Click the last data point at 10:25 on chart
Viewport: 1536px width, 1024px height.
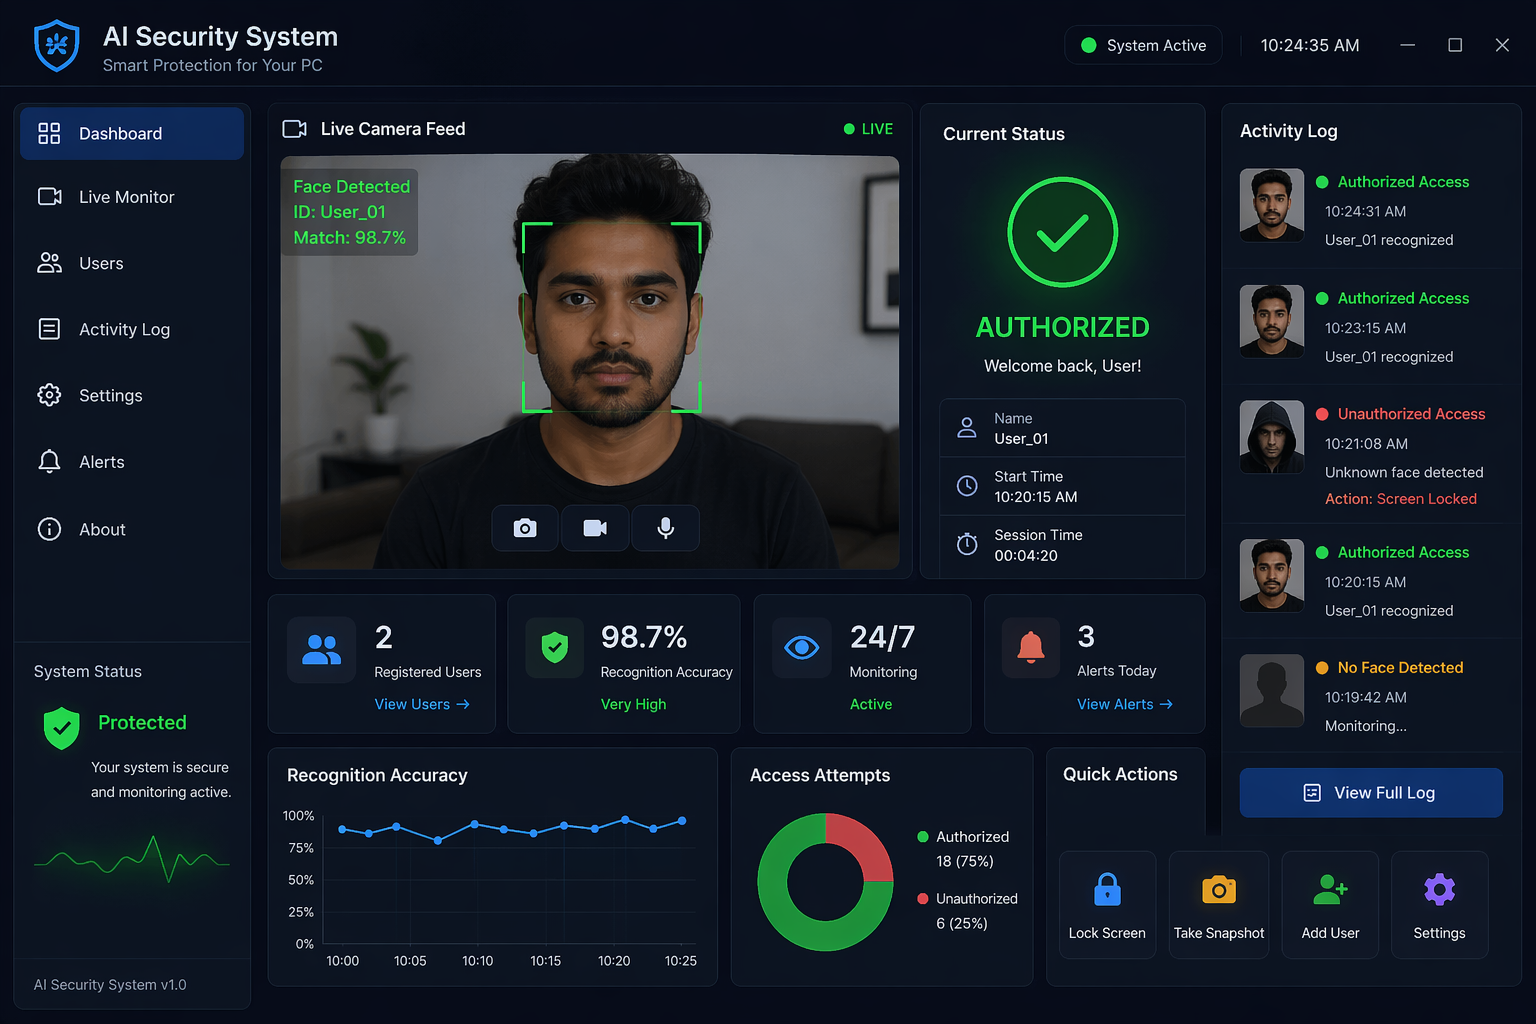pos(683,821)
